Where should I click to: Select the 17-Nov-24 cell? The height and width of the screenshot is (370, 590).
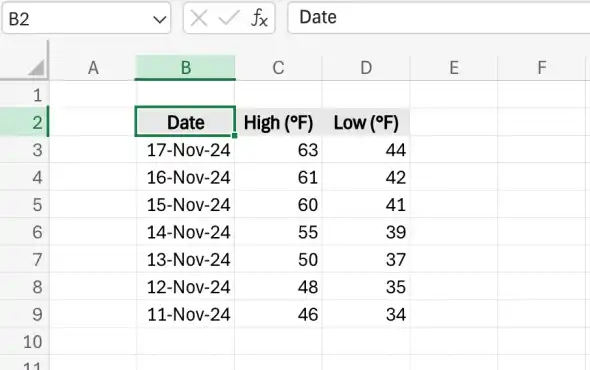tap(186, 150)
